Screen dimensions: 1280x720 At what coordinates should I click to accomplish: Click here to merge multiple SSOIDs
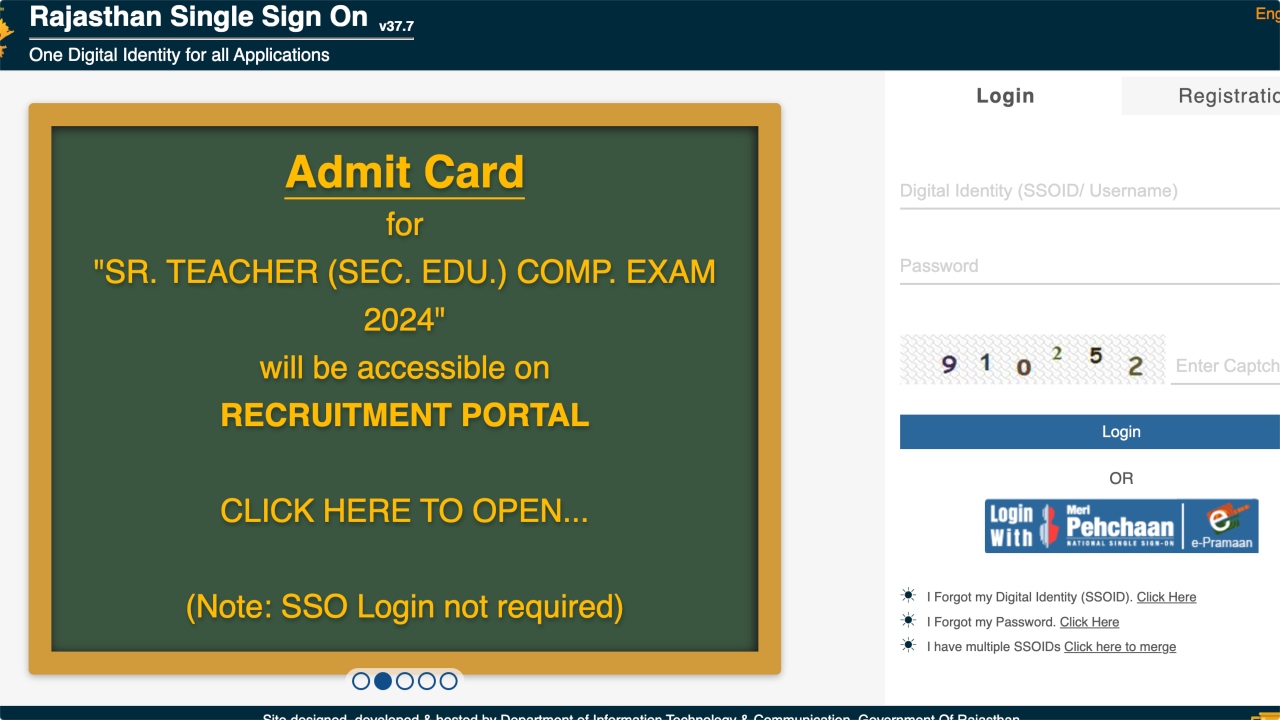coord(1120,646)
